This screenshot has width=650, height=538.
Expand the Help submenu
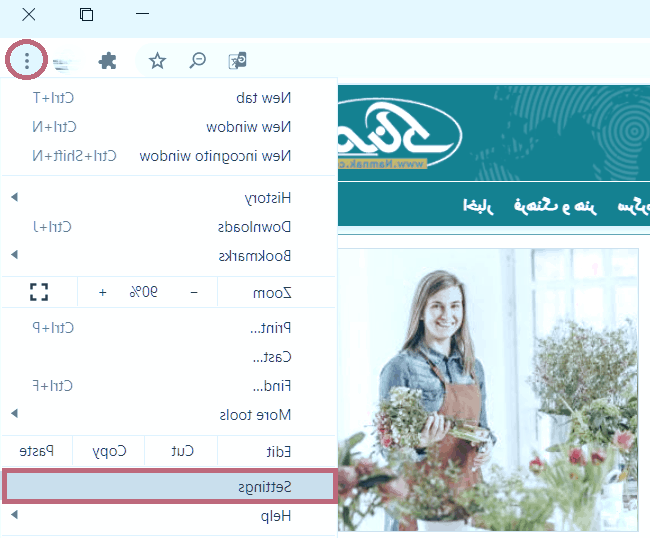(168, 516)
